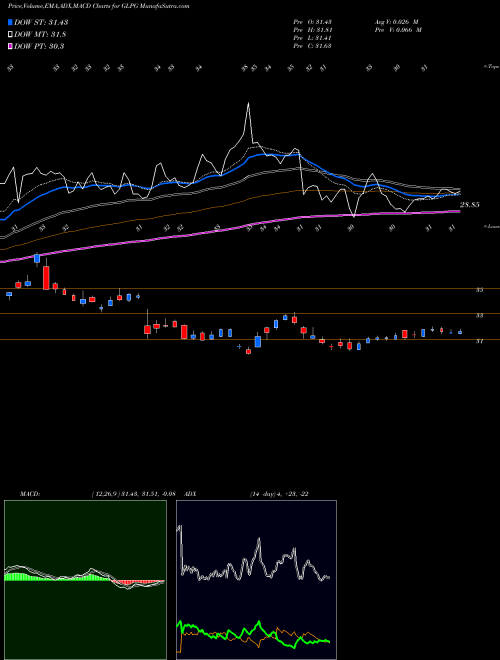
Task: Click the 'Pre V: 0.066 M' volume text
Action: 399,30
